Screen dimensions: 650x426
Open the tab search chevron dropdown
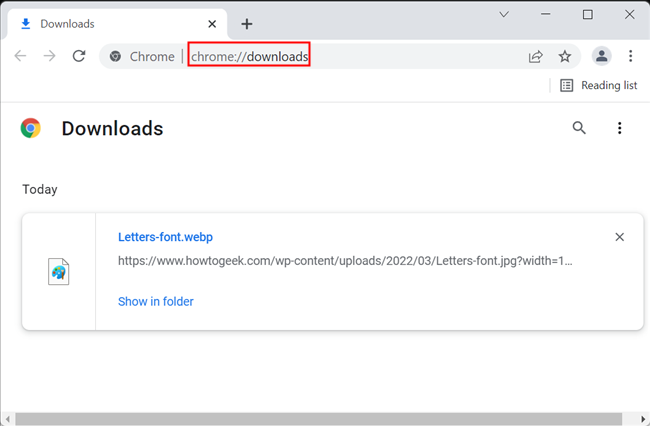pyautogui.click(x=504, y=15)
